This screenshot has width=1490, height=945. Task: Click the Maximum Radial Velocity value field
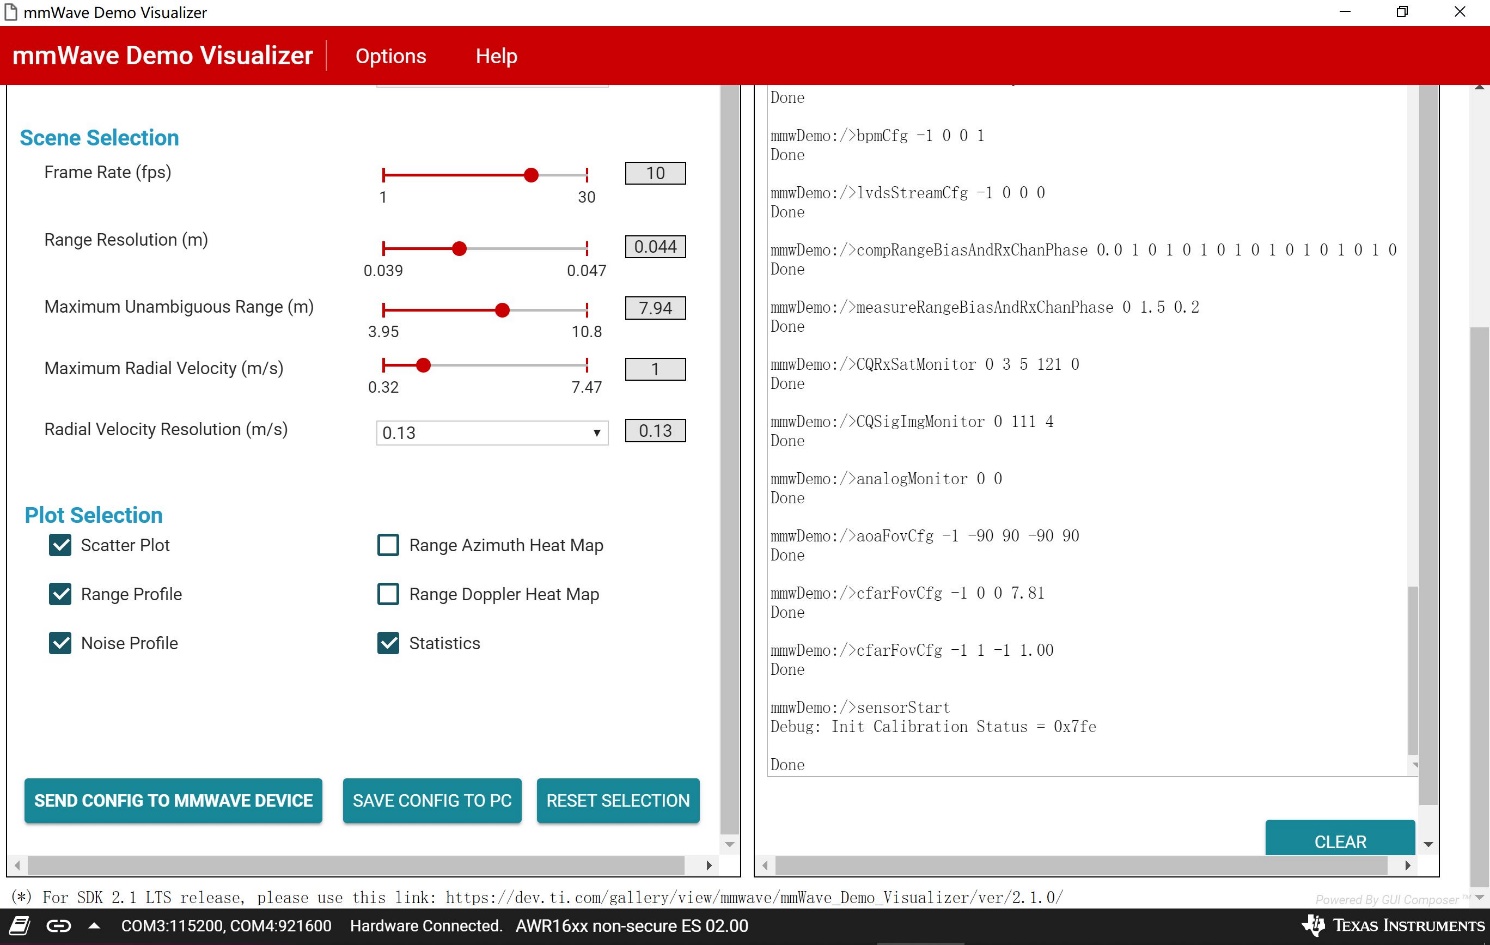pyautogui.click(x=655, y=369)
